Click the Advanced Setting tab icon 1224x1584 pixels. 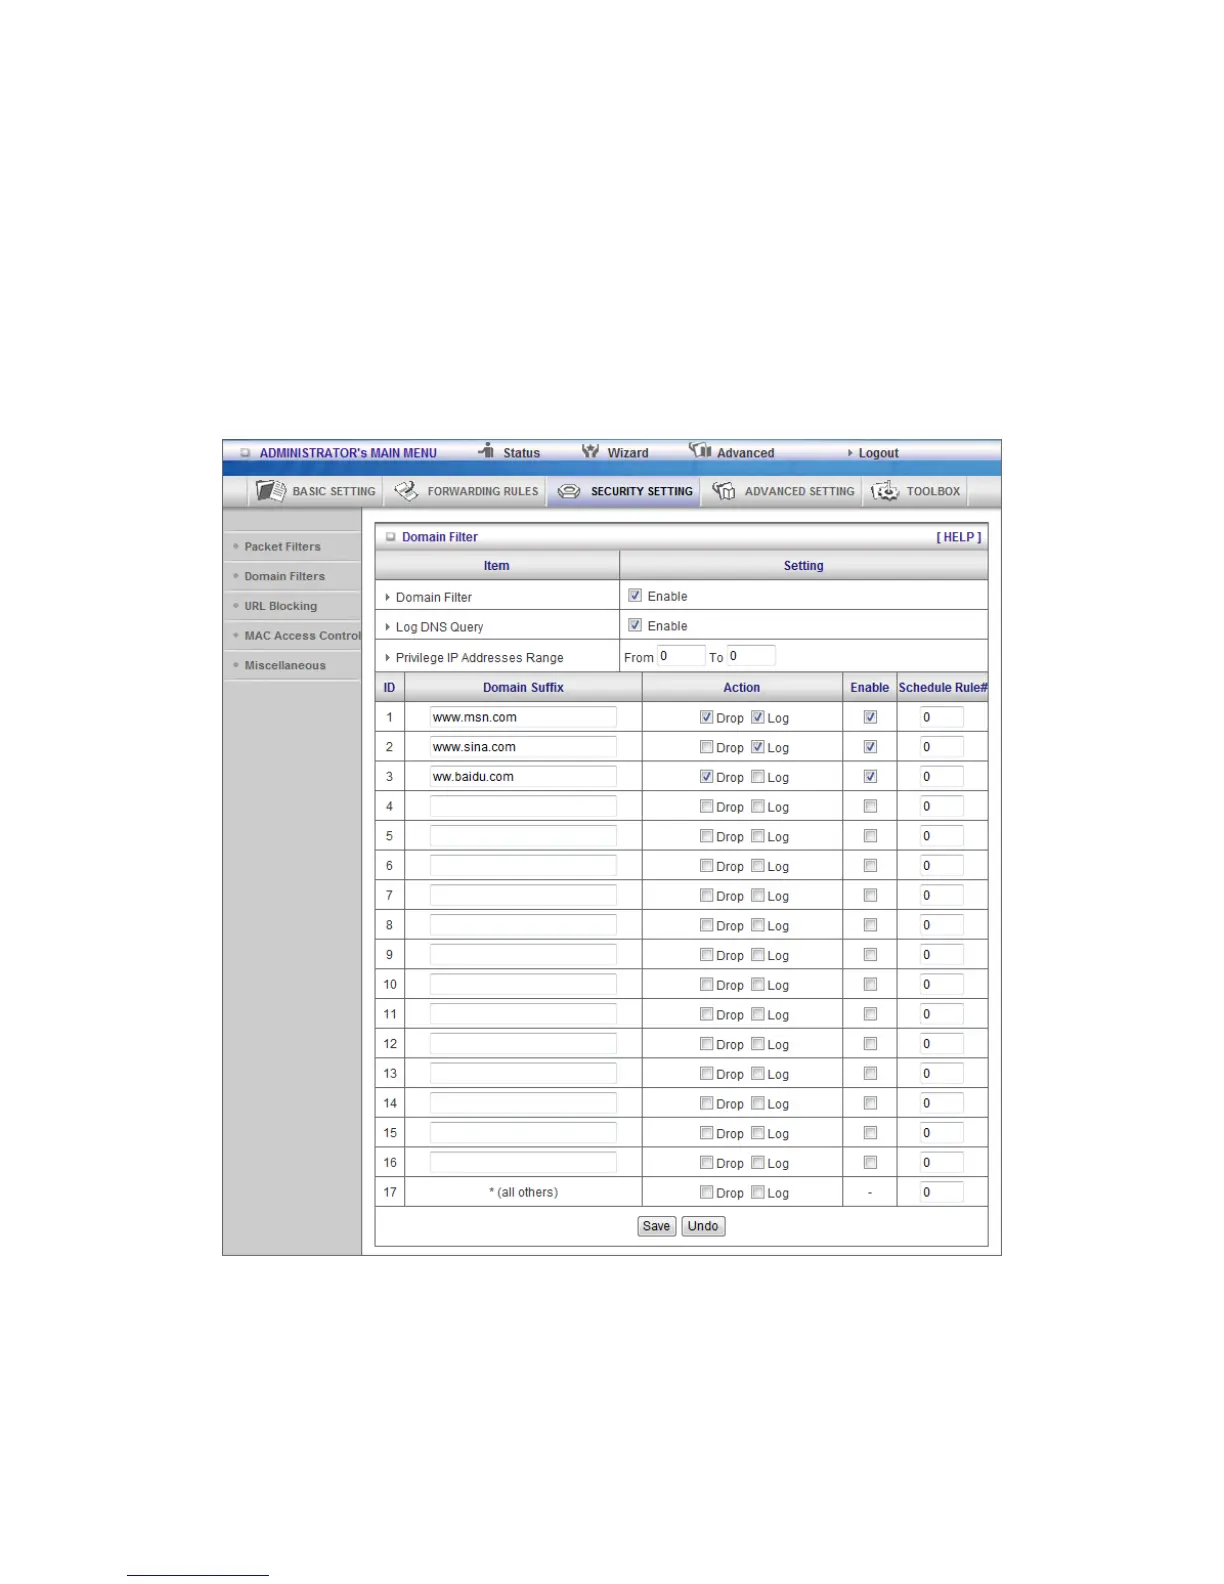724,491
